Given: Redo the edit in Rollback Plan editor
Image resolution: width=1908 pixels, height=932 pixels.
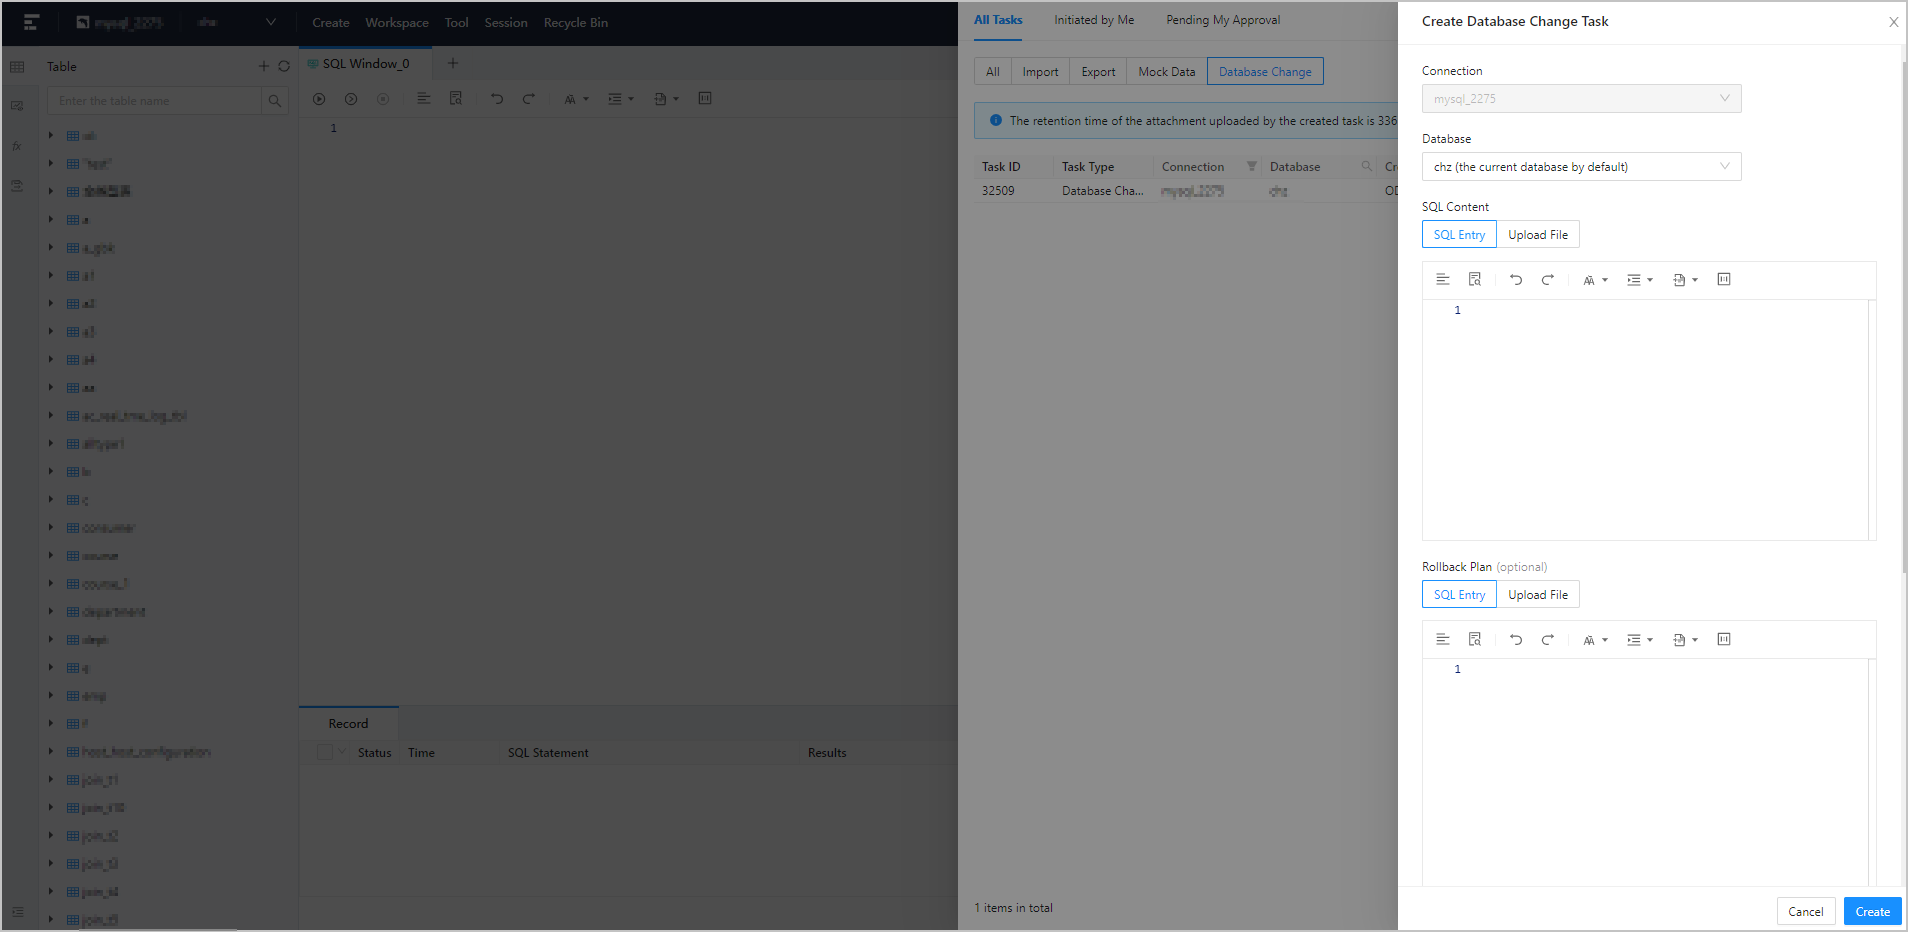Looking at the screenshot, I should tap(1548, 640).
